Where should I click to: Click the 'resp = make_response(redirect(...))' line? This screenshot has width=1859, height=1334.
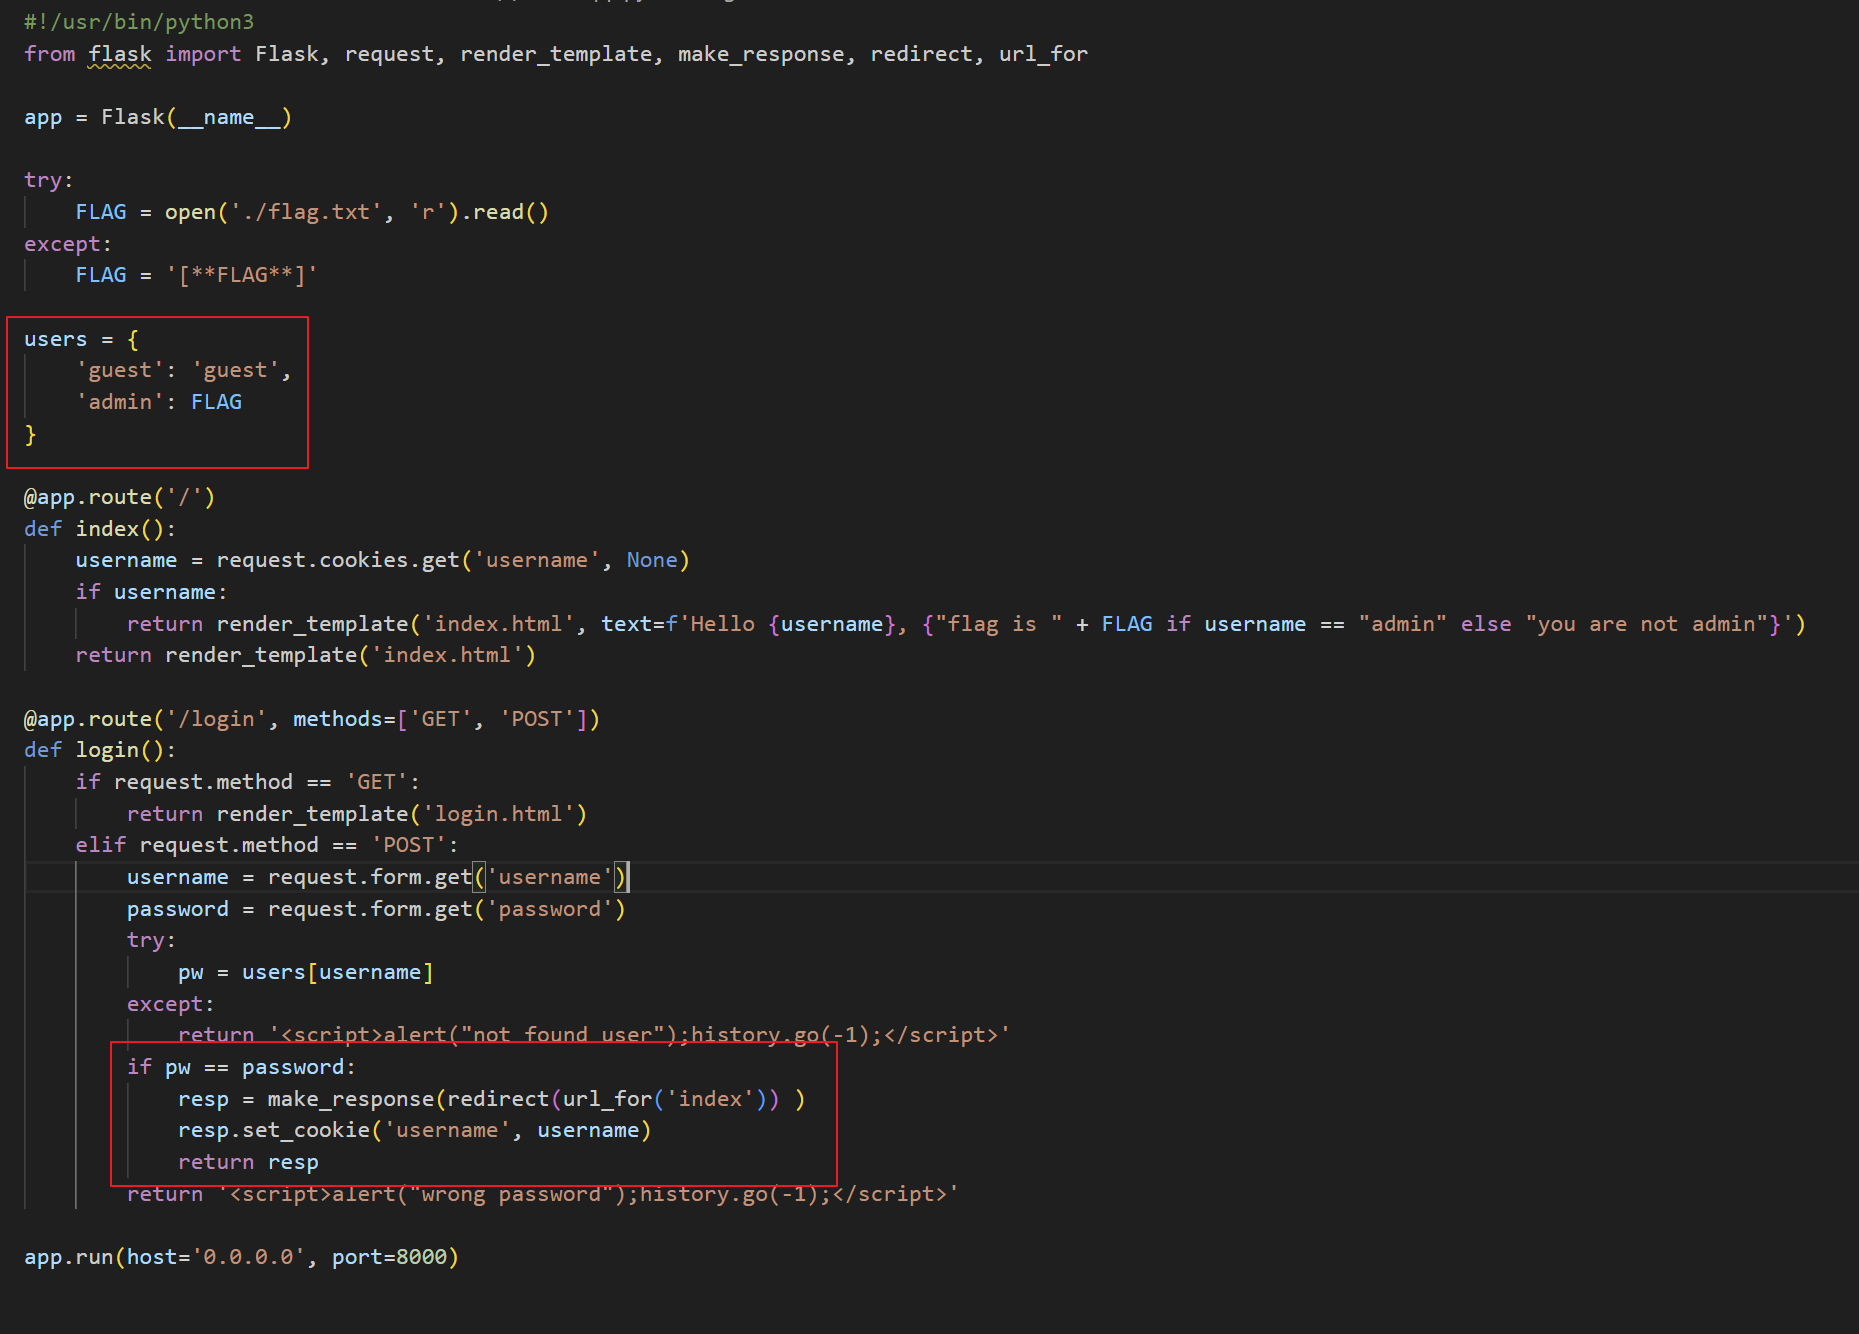point(492,1099)
